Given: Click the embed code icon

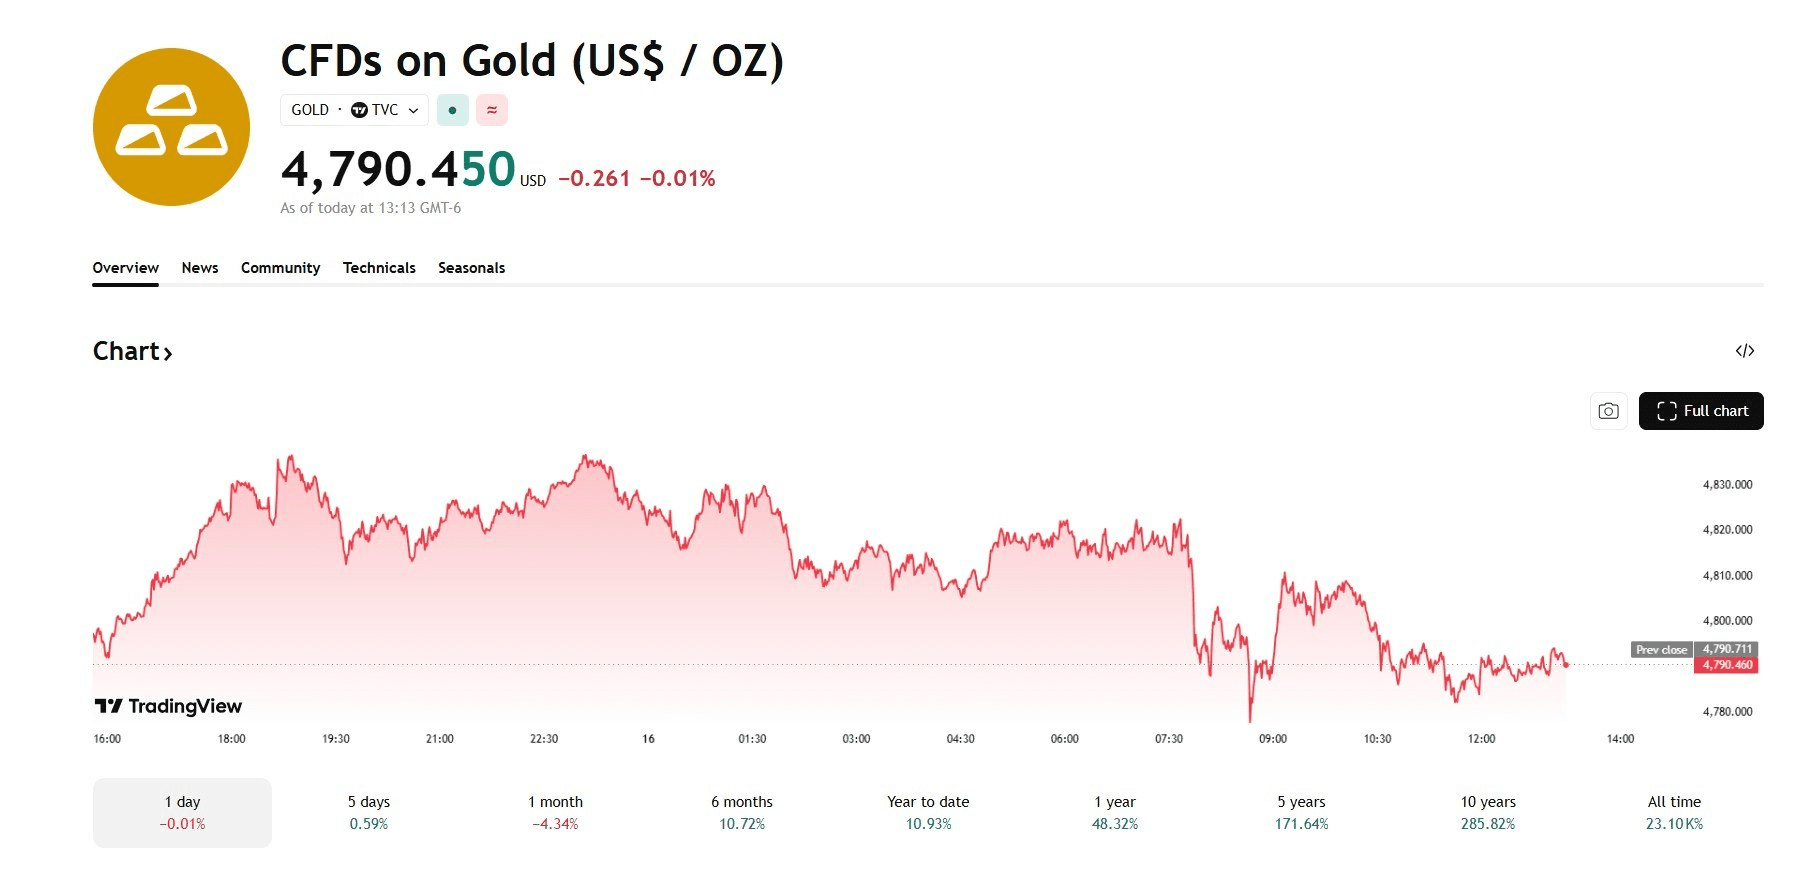Looking at the screenshot, I should pos(1744,351).
